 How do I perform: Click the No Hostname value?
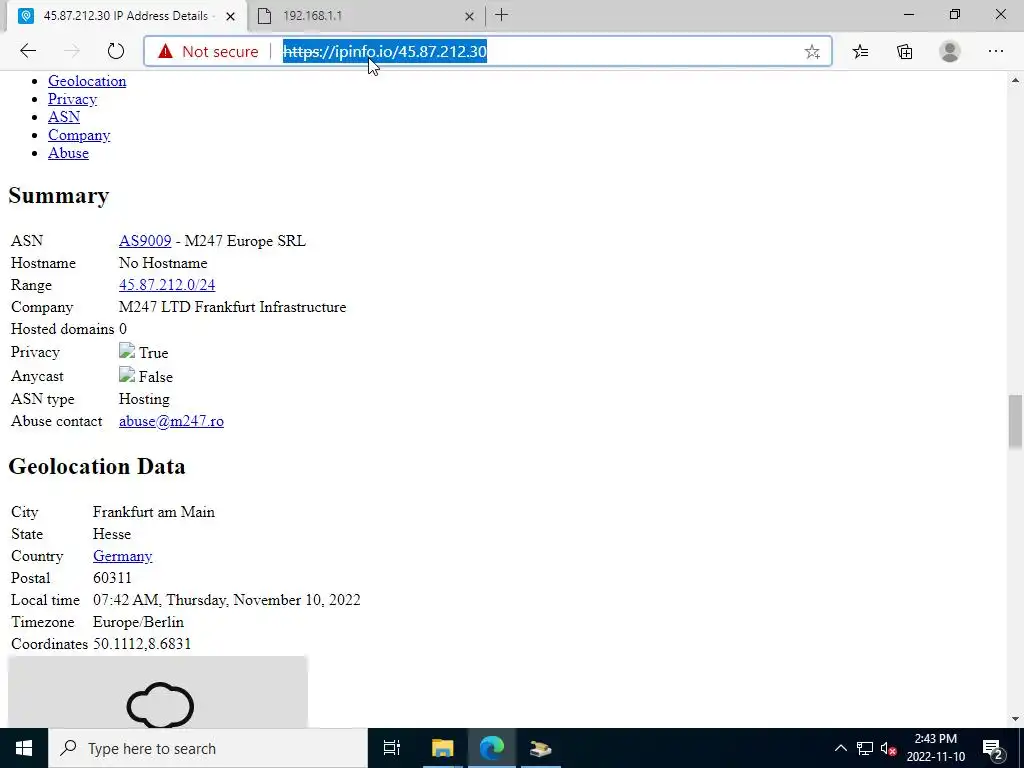point(163,263)
